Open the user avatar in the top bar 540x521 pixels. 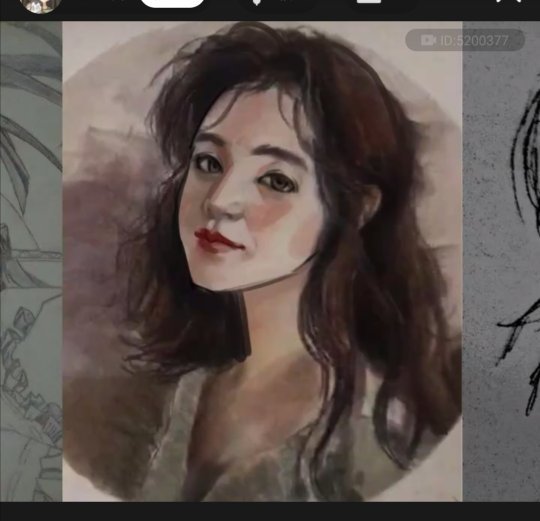[41, 6]
